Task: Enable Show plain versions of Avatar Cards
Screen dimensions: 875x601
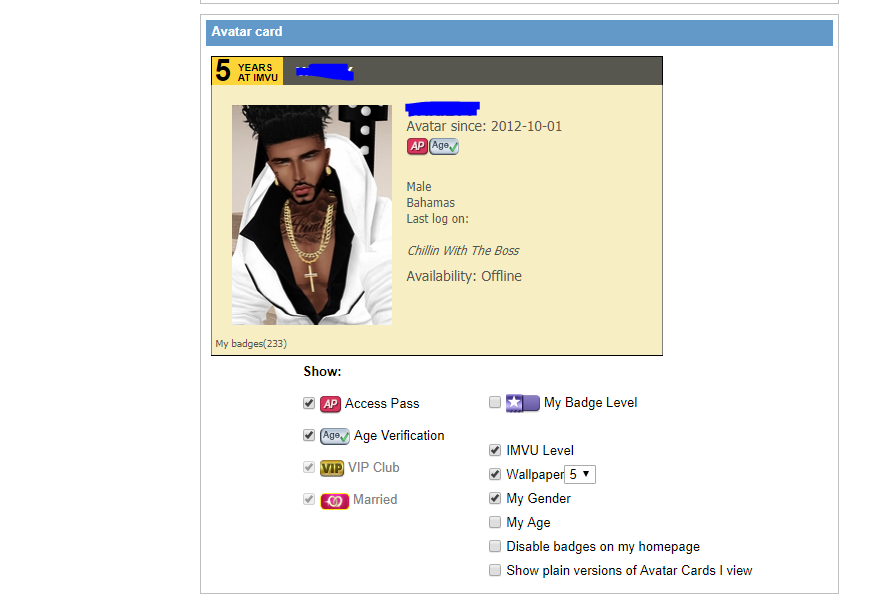Action: click(x=495, y=570)
